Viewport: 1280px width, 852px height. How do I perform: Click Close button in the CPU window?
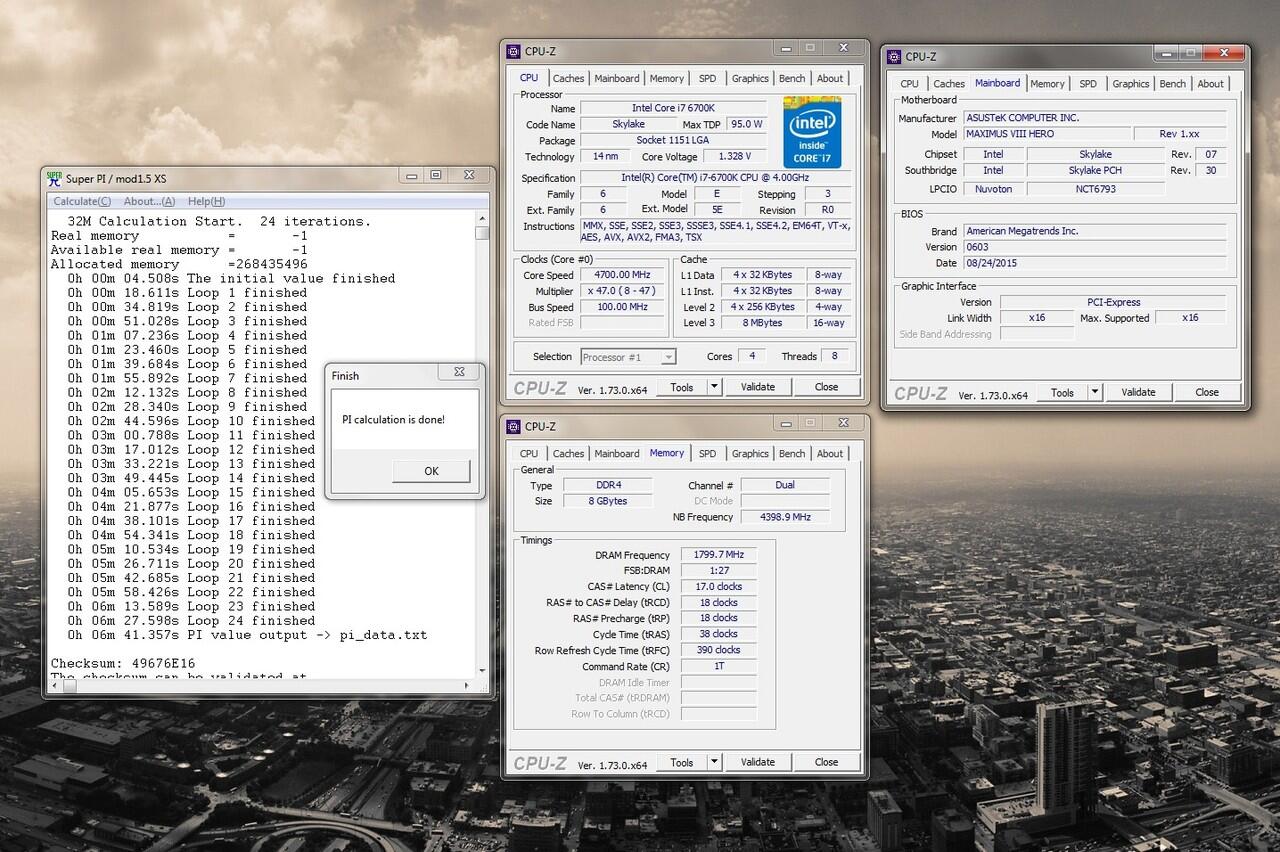[x=826, y=387]
